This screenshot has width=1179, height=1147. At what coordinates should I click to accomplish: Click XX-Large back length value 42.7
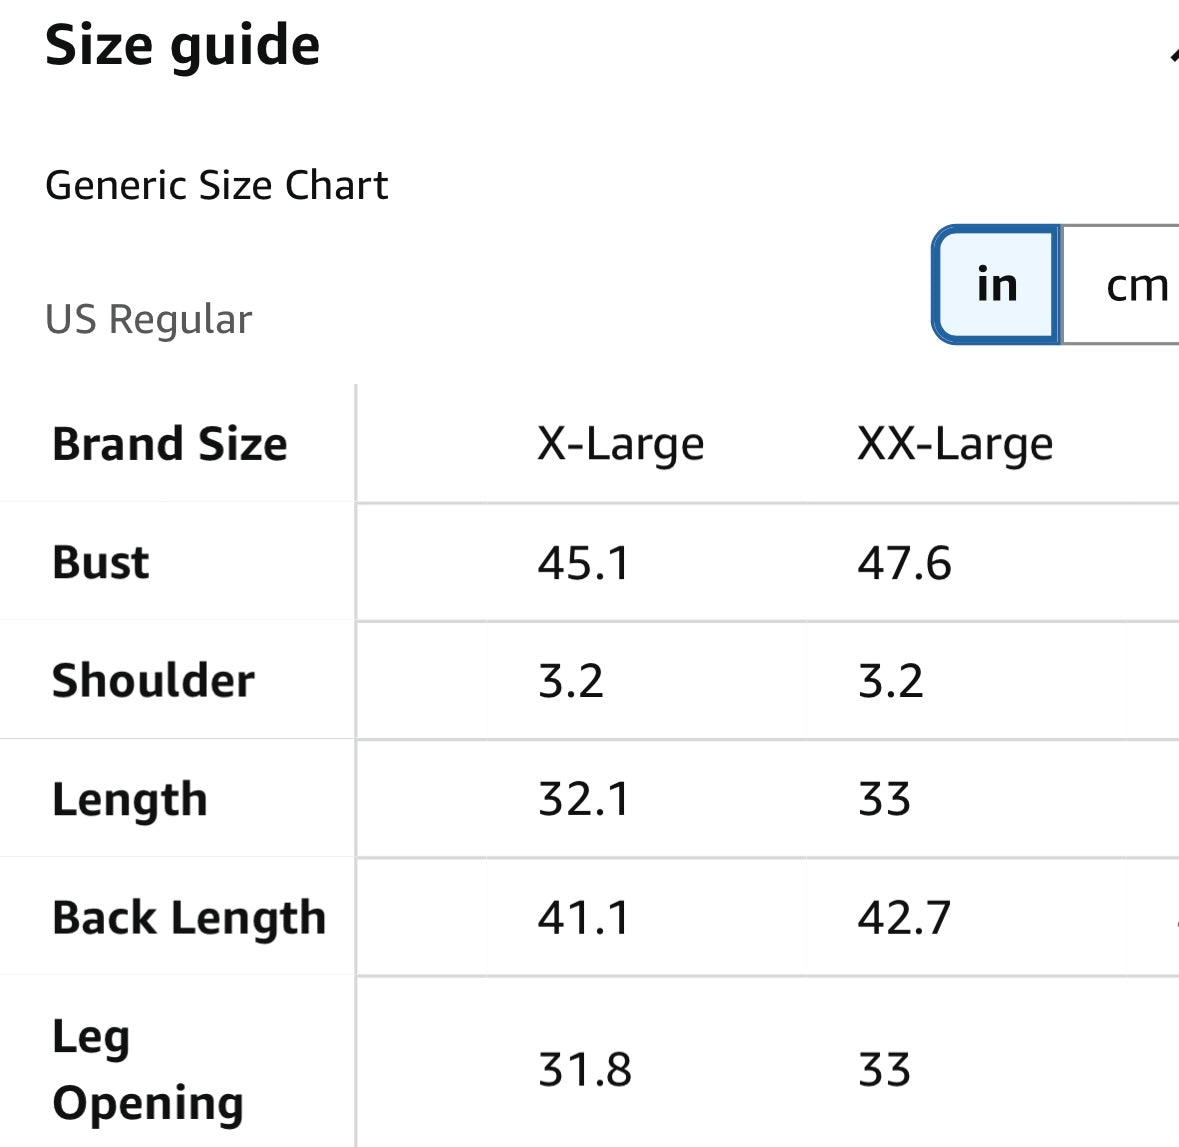click(x=904, y=917)
